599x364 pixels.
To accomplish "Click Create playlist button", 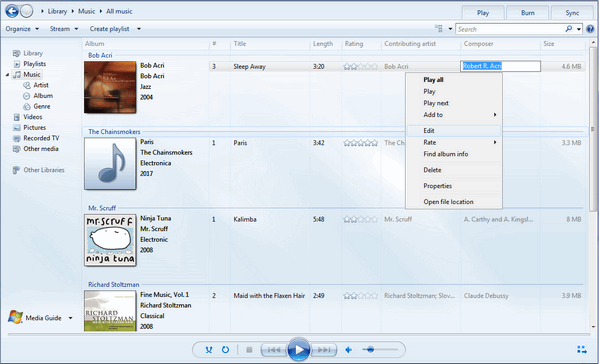I will click(109, 29).
